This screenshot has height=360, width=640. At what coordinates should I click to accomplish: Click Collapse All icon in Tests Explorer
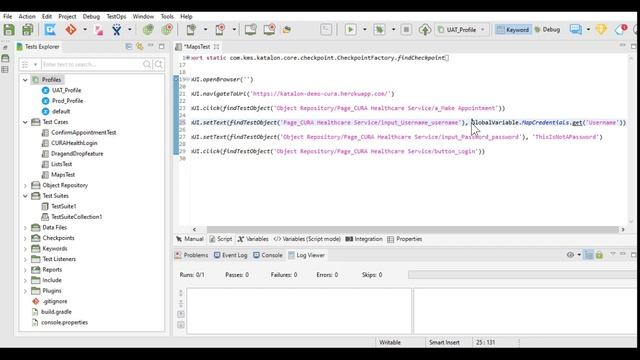[129, 47]
